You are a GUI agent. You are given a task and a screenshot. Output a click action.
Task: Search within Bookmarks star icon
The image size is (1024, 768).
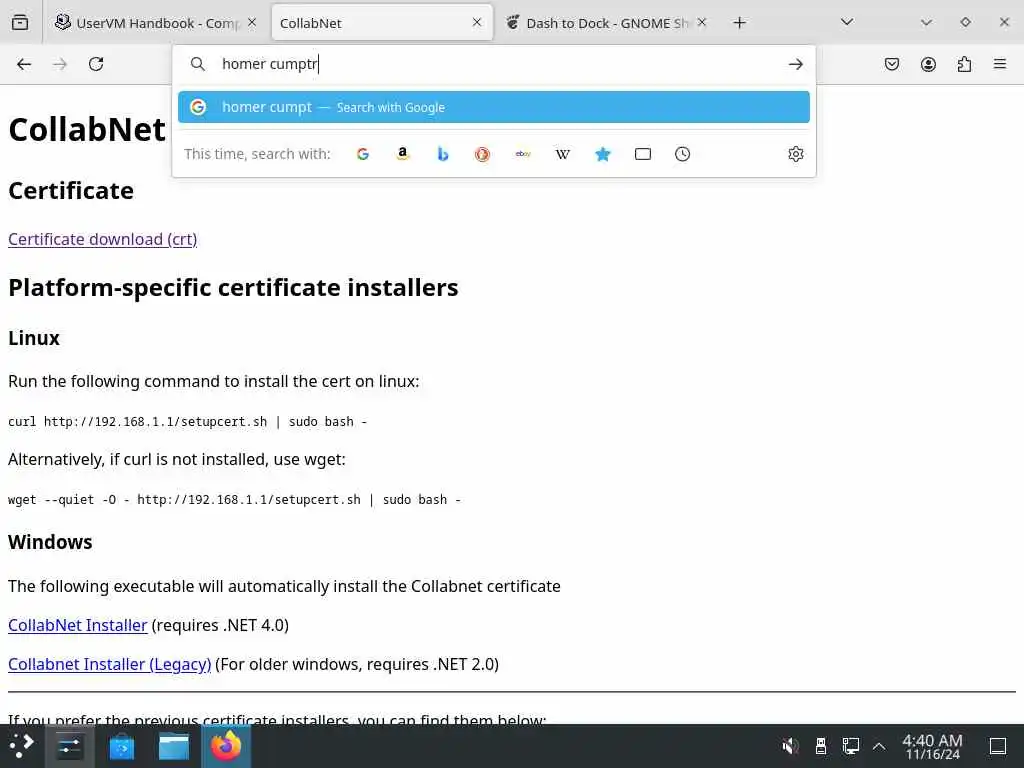[x=603, y=154]
